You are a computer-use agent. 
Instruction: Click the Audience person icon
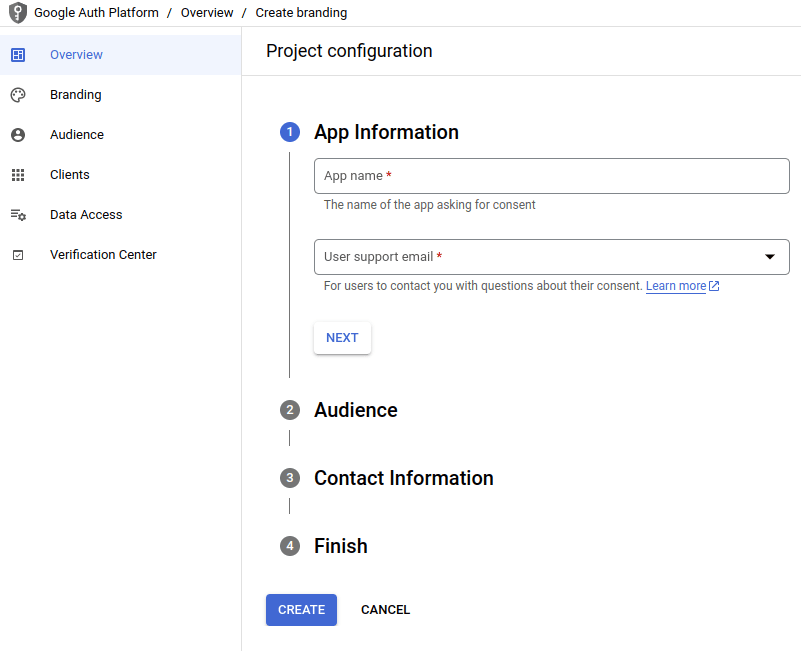tap(18, 135)
